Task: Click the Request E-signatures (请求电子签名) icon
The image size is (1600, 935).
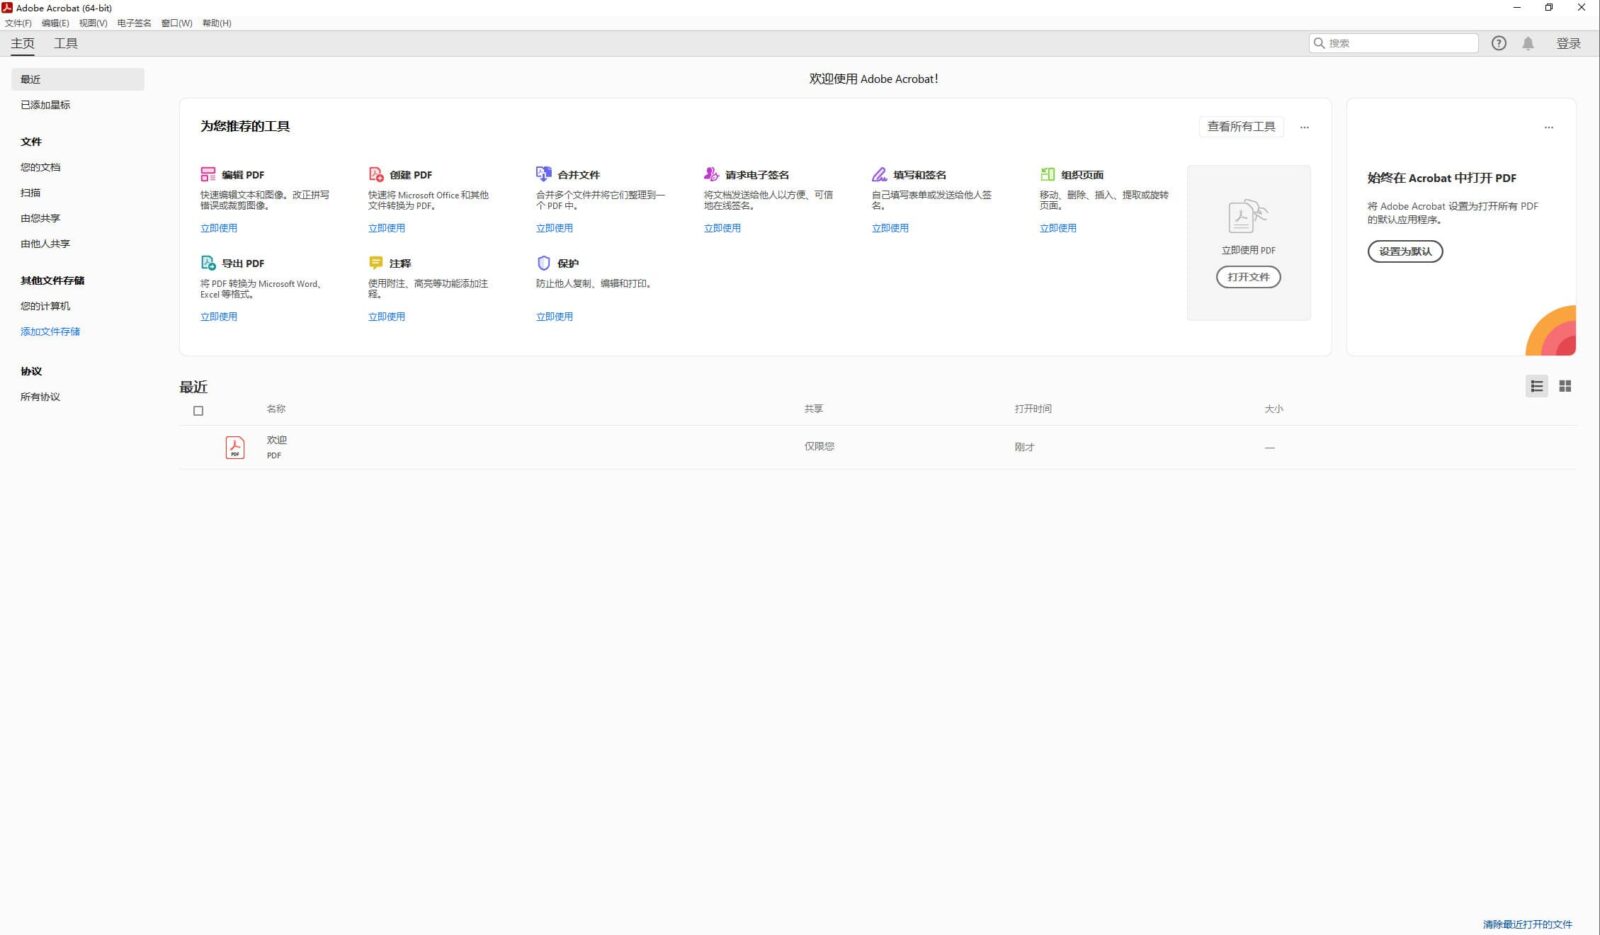Action: click(711, 174)
